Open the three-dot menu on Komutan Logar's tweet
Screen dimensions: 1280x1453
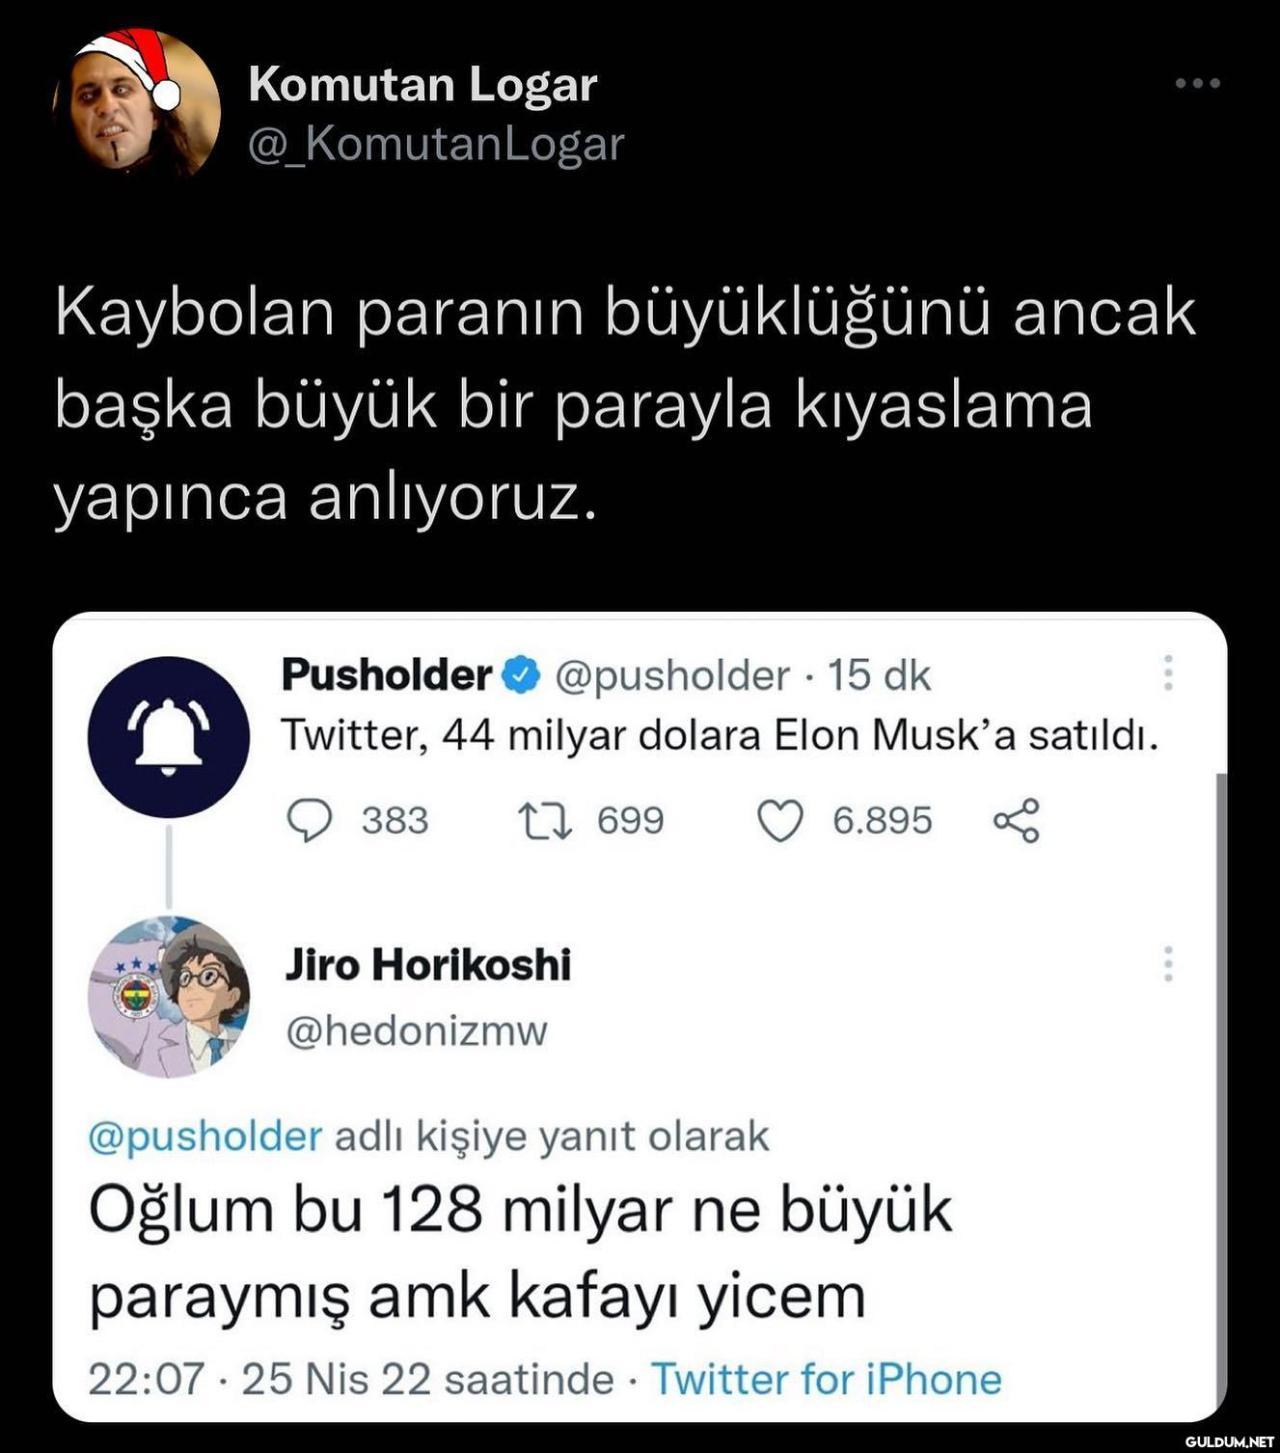point(1197,84)
